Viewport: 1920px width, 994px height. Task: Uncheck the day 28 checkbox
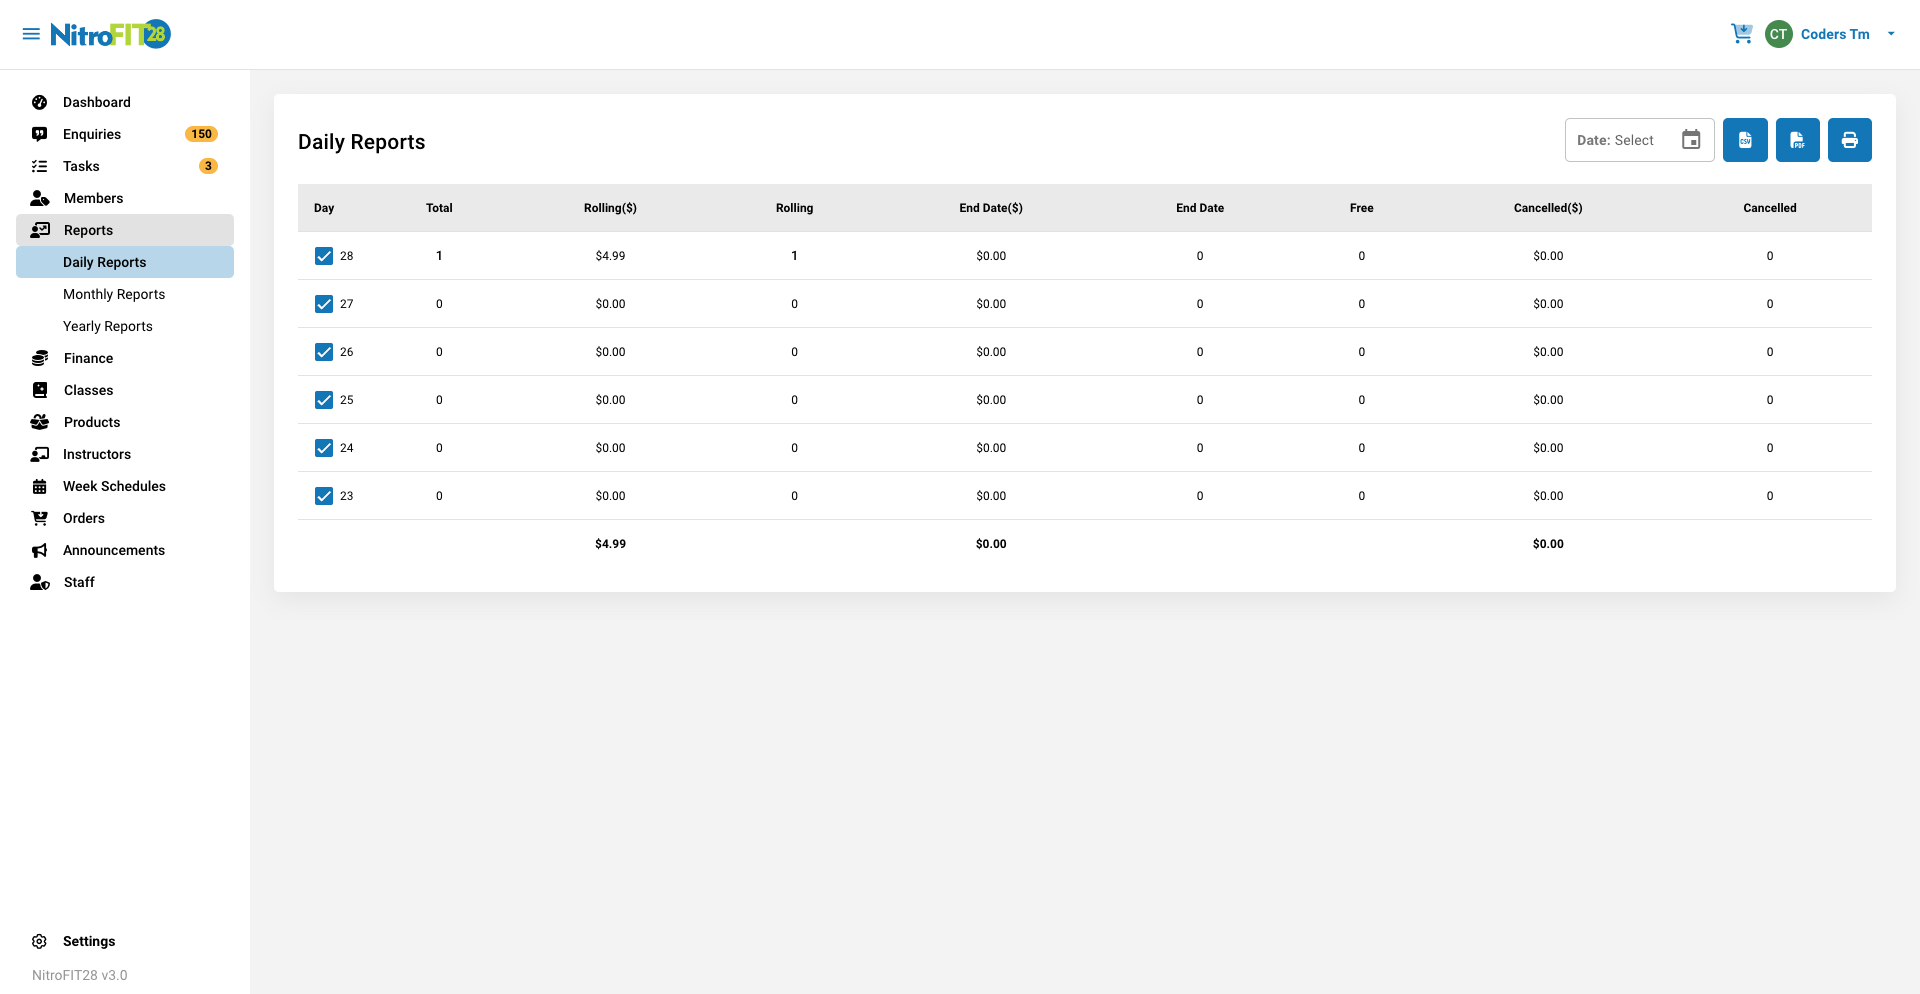tap(324, 256)
